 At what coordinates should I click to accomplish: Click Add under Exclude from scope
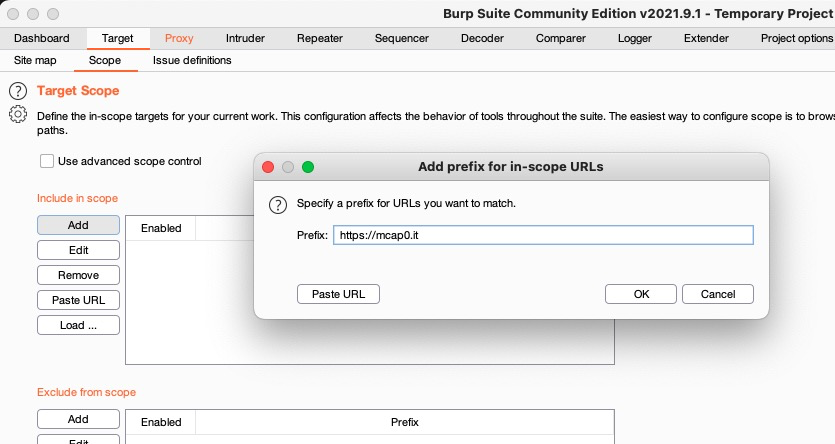78,419
